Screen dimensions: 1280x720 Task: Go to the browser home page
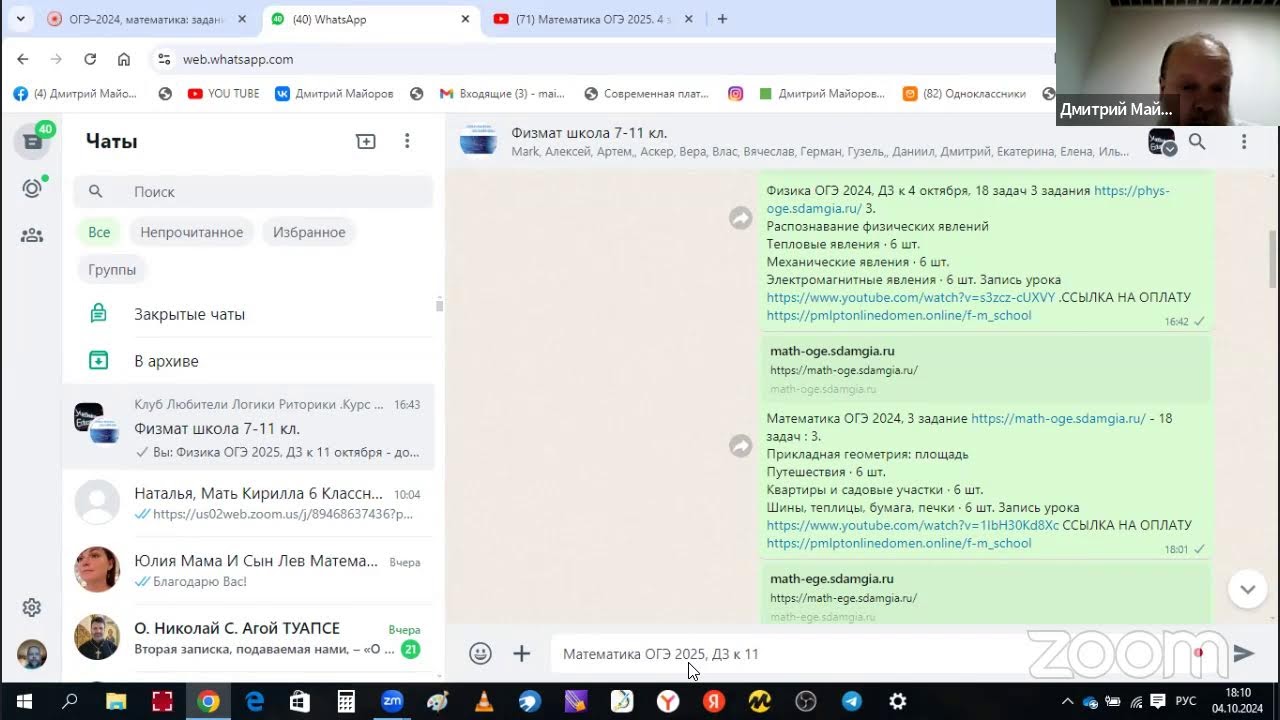[124, 59]
